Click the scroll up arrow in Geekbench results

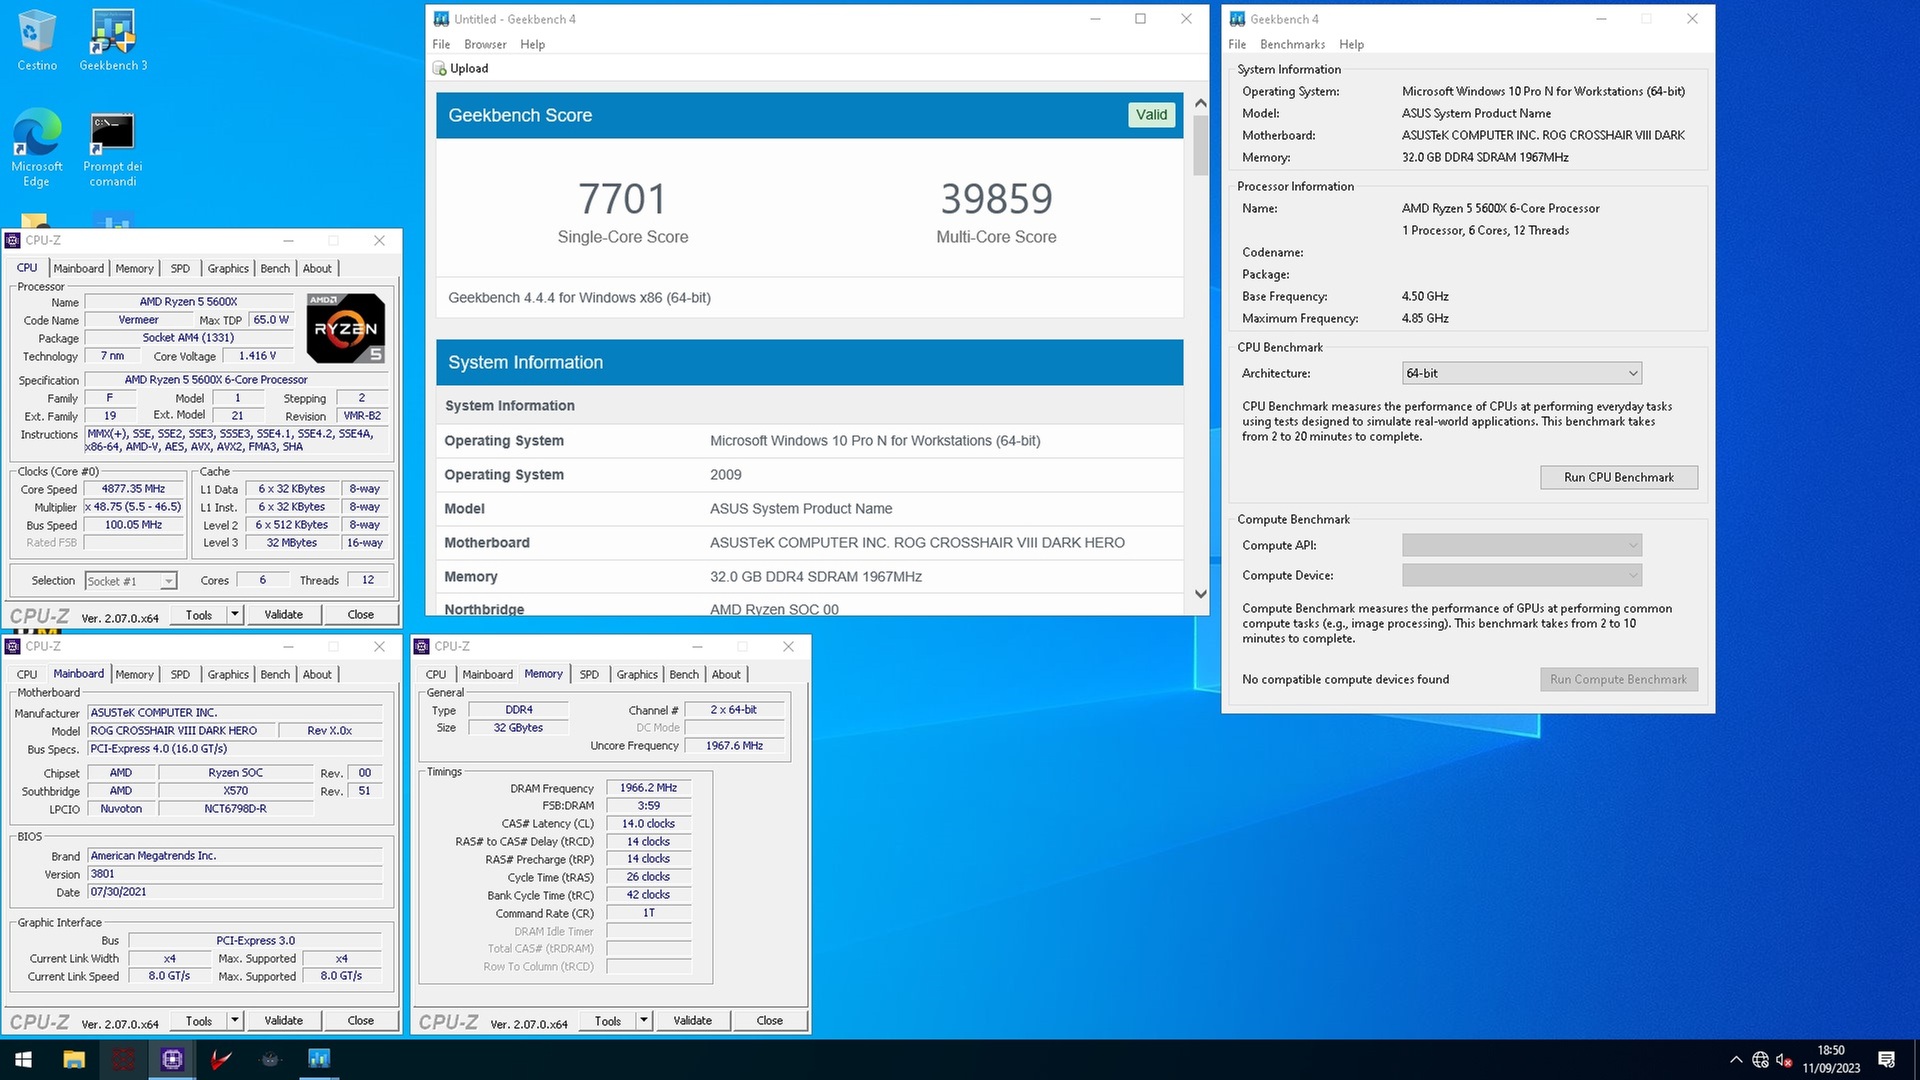click(x=1201, y=103)
